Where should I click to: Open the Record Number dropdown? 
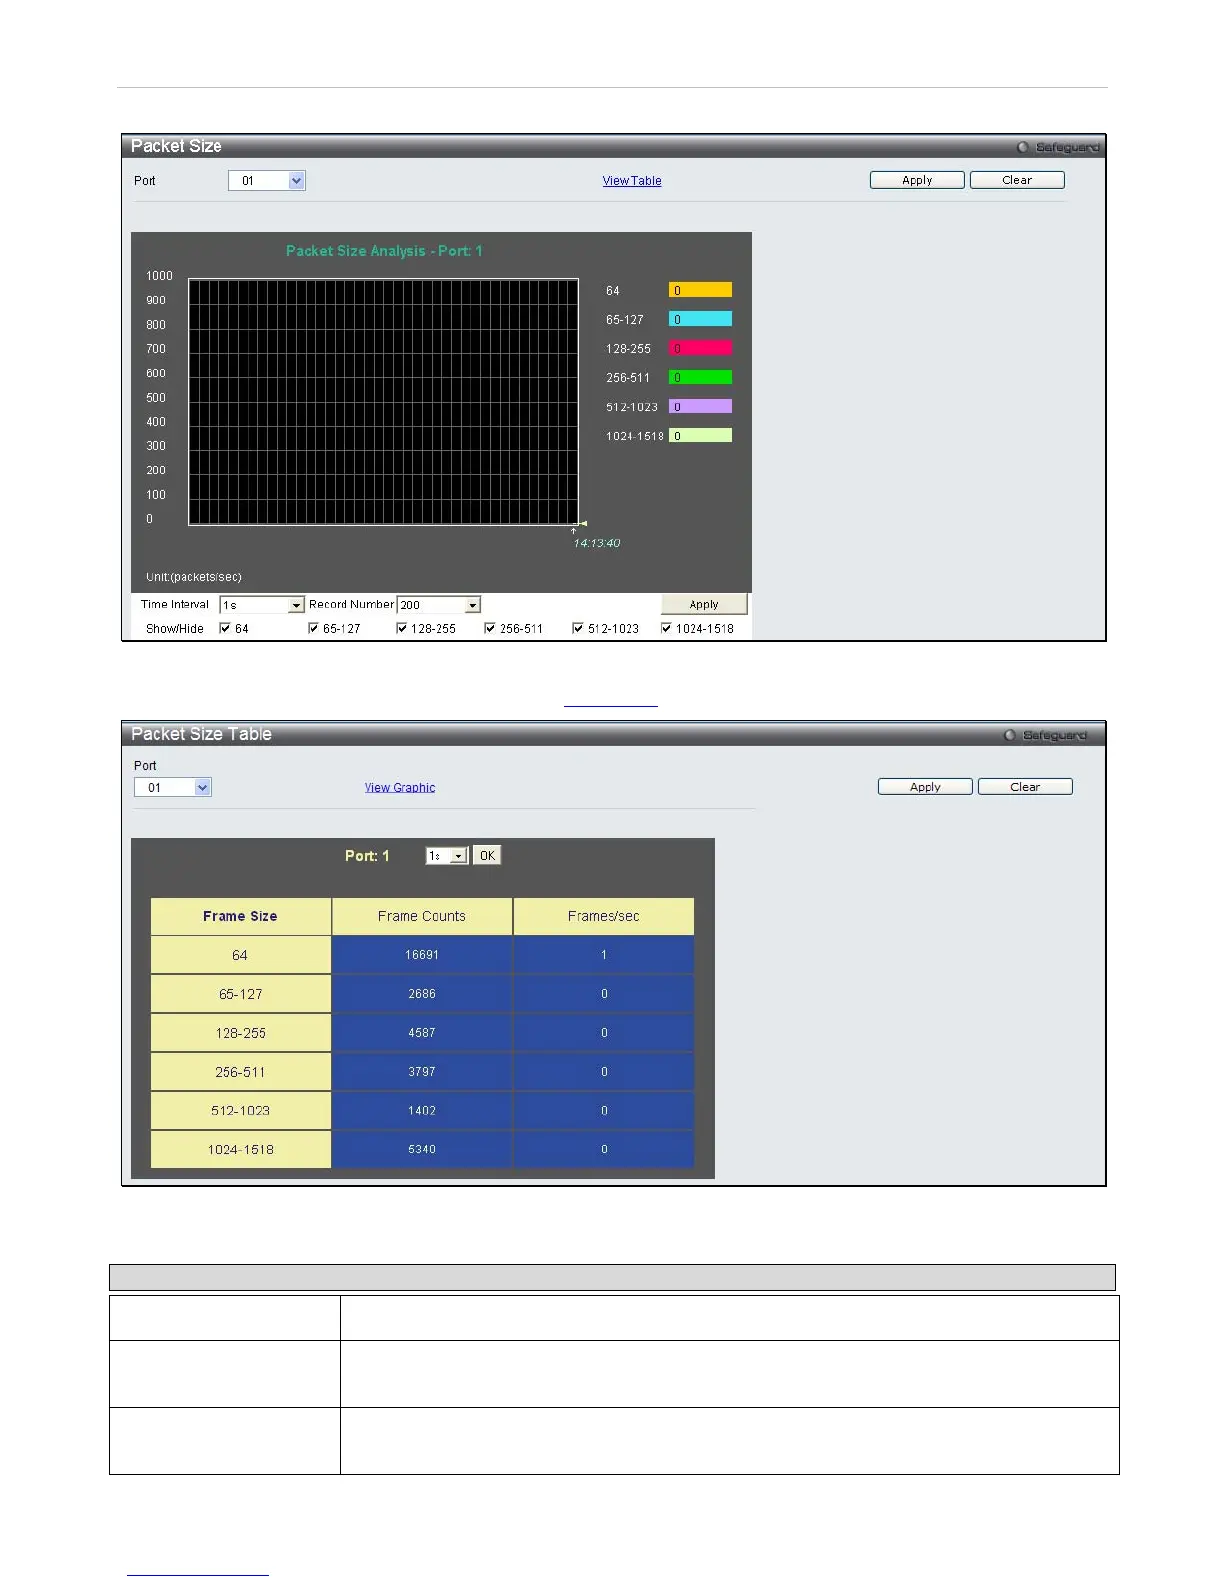tap(439, 605)
